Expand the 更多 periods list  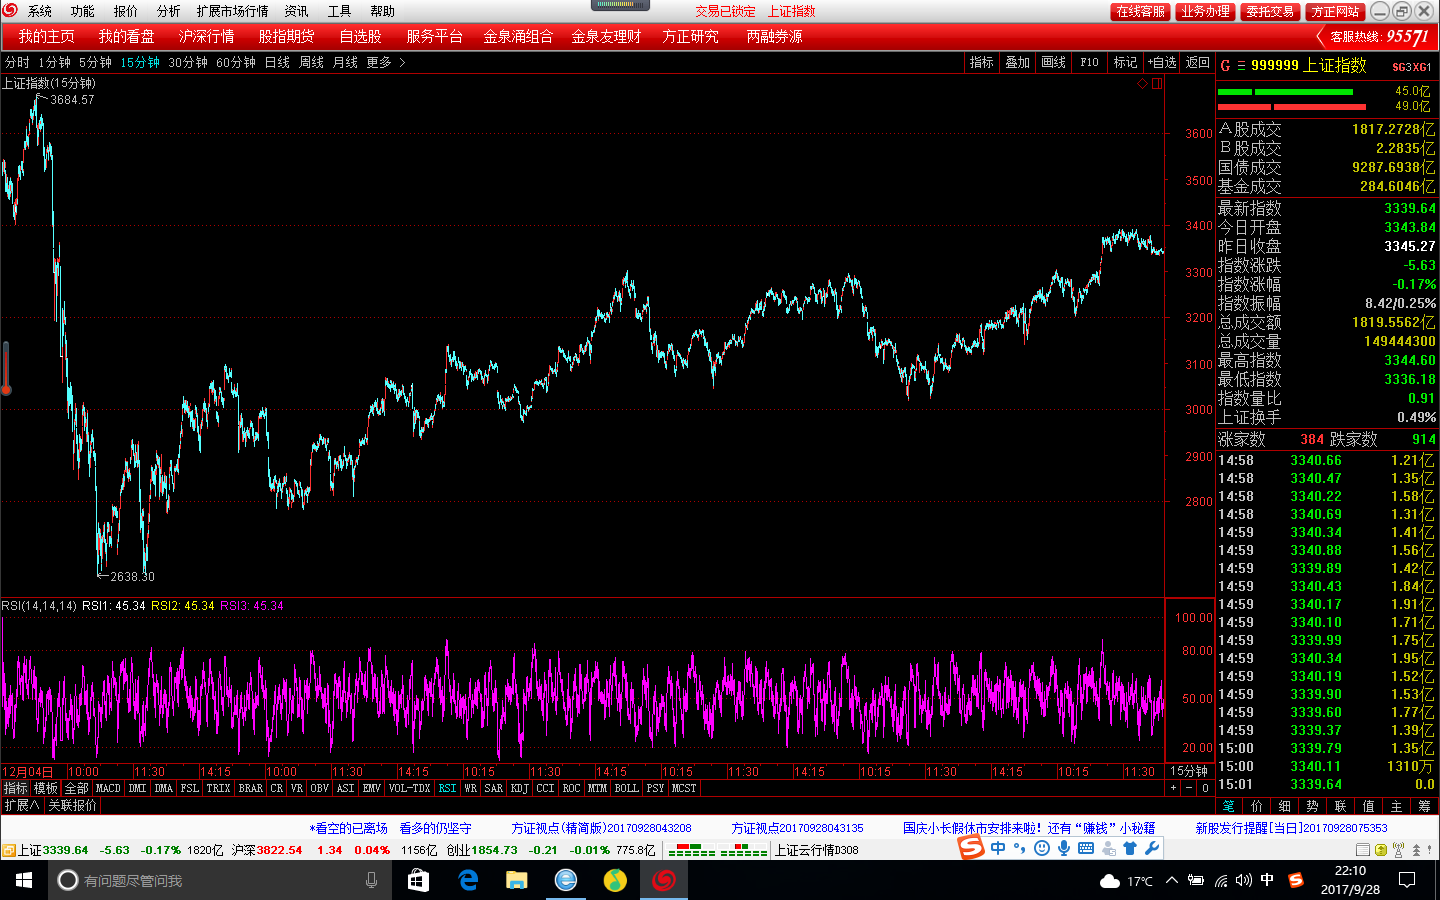(385, 62)
